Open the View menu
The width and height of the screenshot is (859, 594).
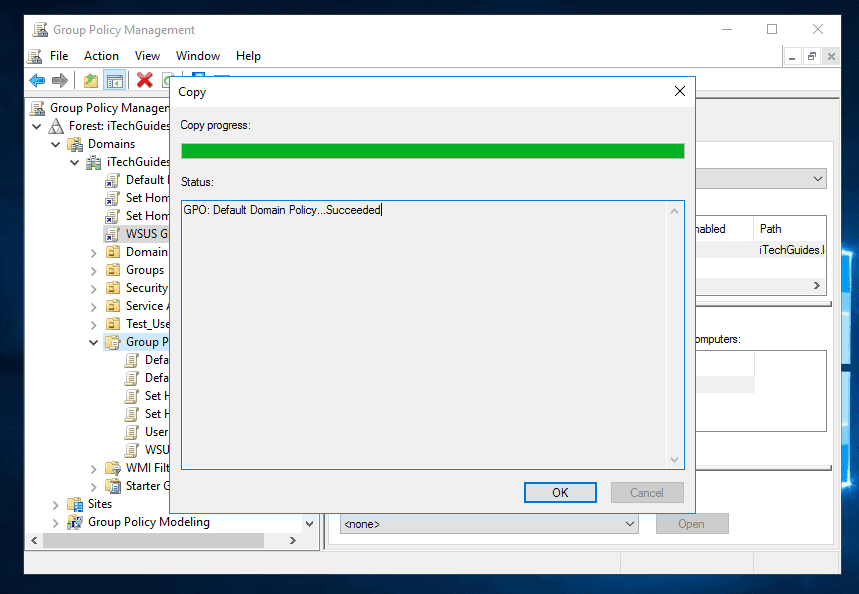click(147, 56)
